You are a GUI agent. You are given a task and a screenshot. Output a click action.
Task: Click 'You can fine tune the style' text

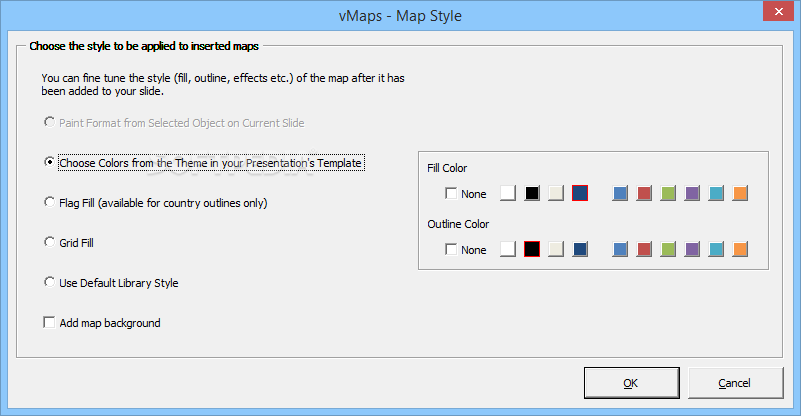[223, 84]
